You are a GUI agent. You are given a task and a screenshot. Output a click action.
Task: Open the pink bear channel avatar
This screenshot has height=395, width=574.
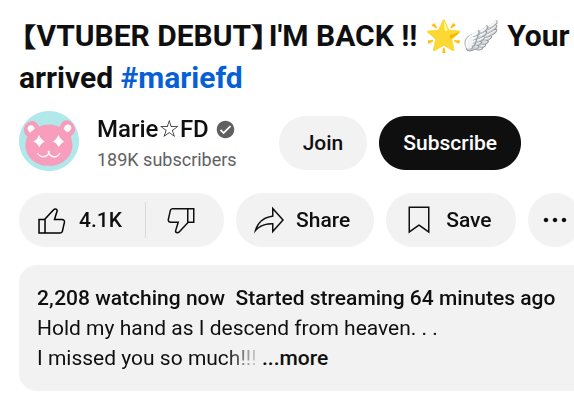tap(49, 141)
